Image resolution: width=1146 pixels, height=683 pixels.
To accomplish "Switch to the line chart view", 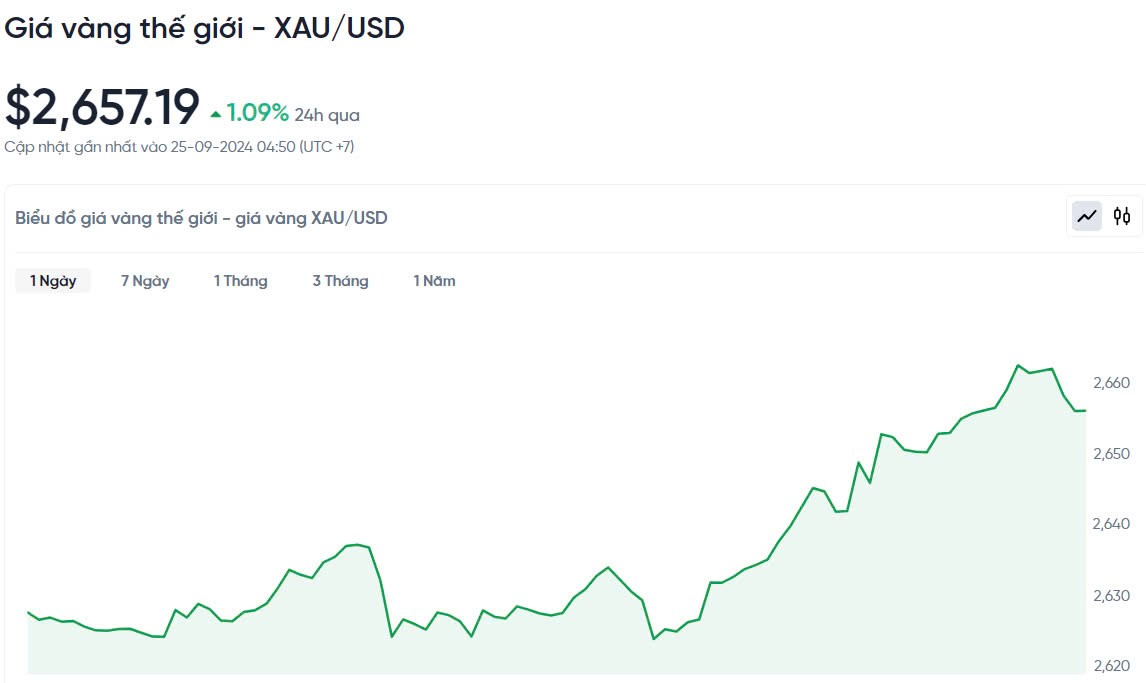I will click(1087, 216).
